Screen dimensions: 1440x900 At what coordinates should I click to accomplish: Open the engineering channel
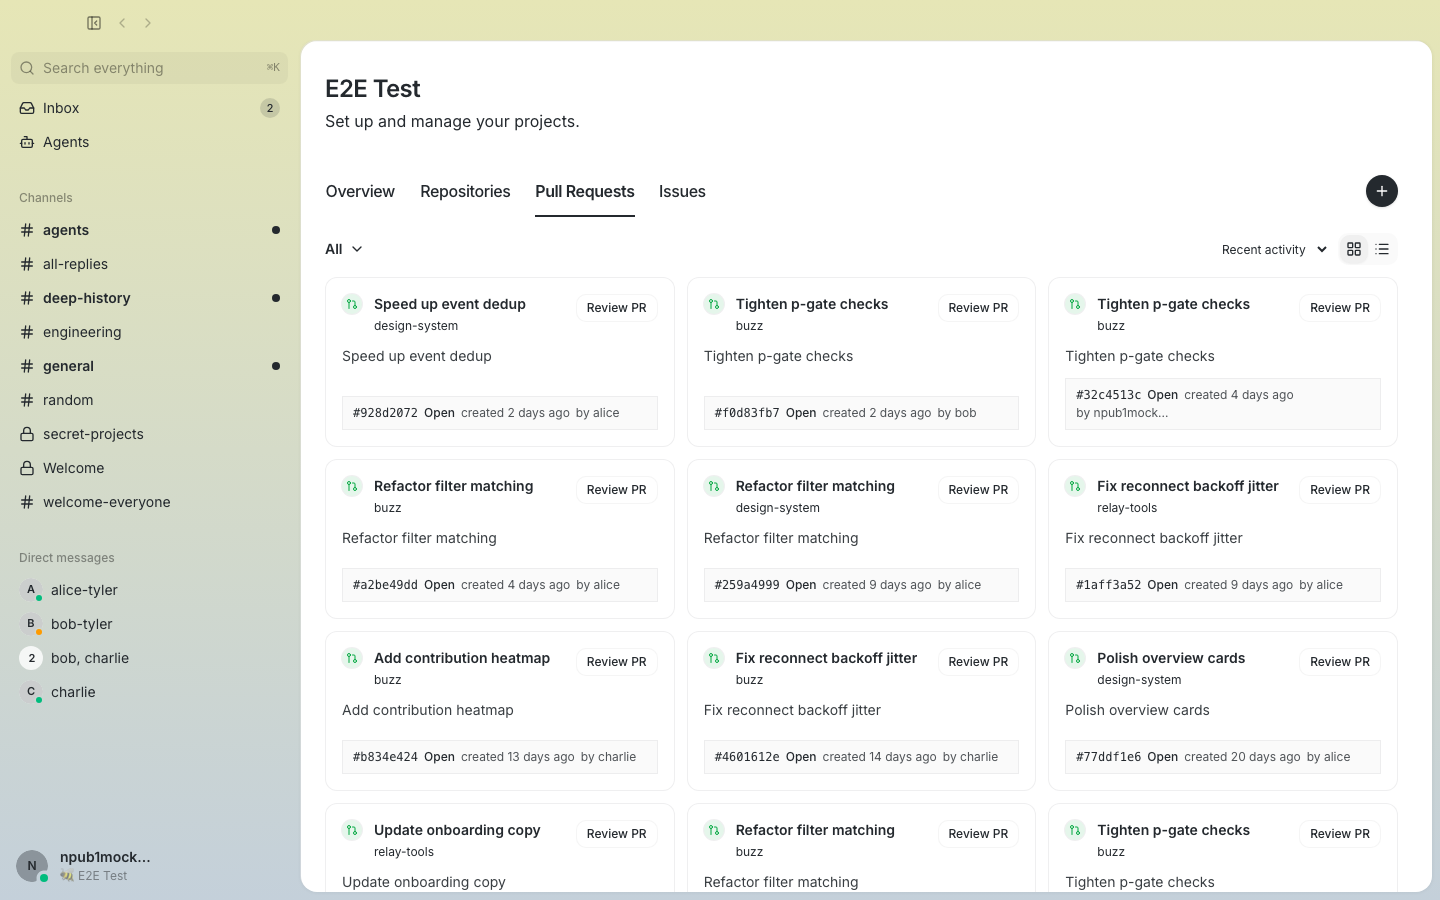coord(149,332)
